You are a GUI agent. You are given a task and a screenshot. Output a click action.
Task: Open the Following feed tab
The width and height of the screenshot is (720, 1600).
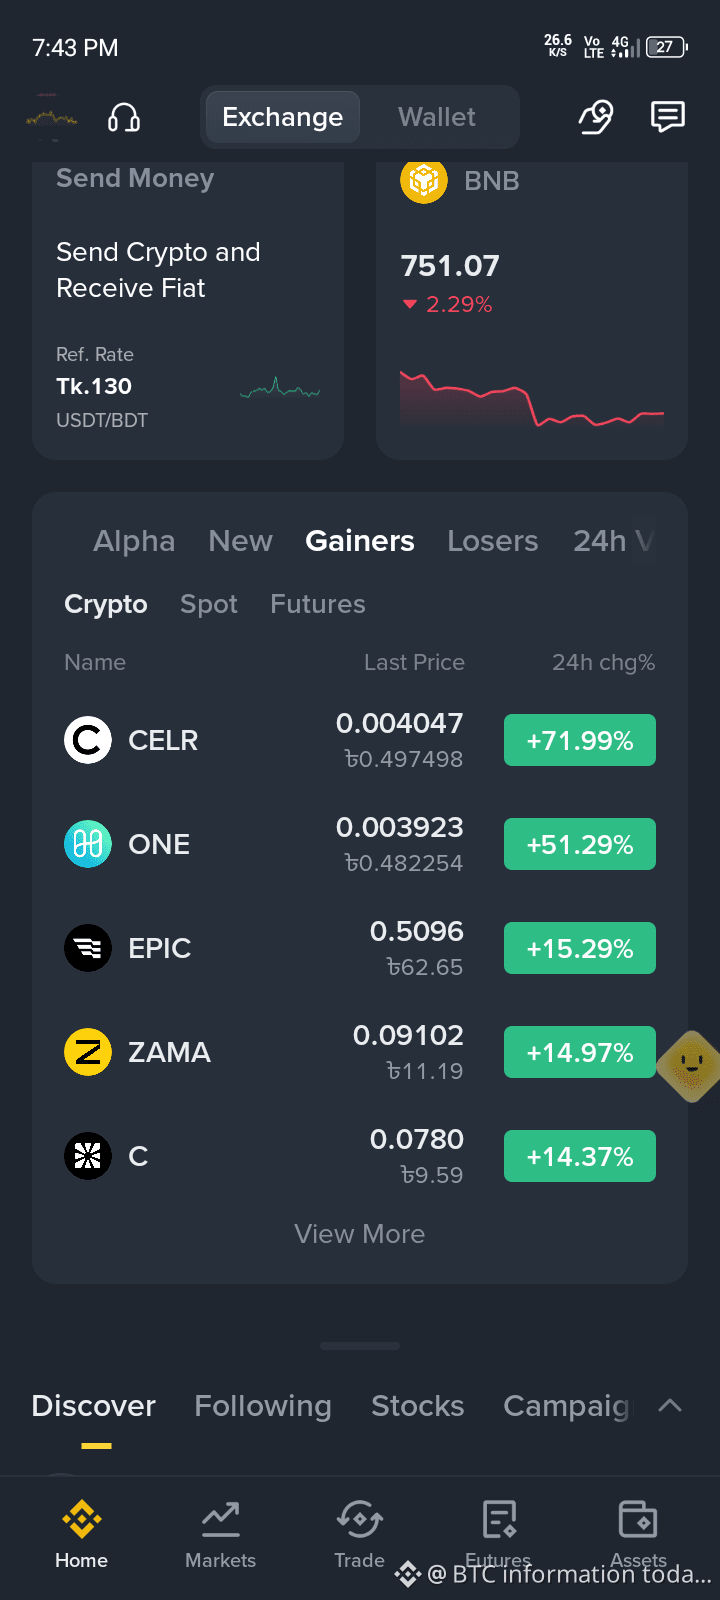point(263,1406)
